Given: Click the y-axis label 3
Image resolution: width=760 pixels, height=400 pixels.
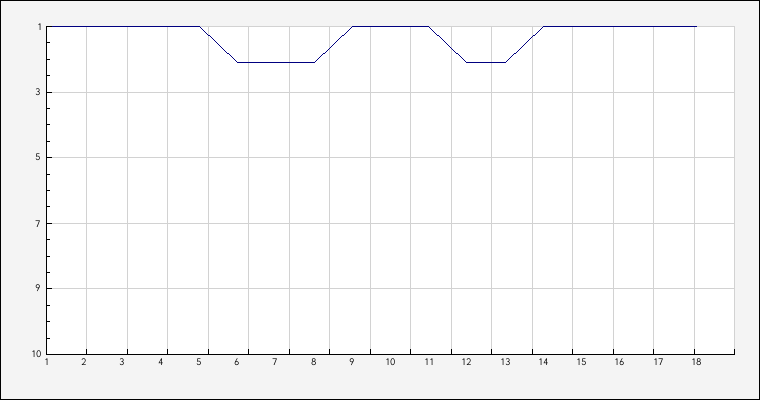Looking at the screenshot, I should click(x=38, y=92).
